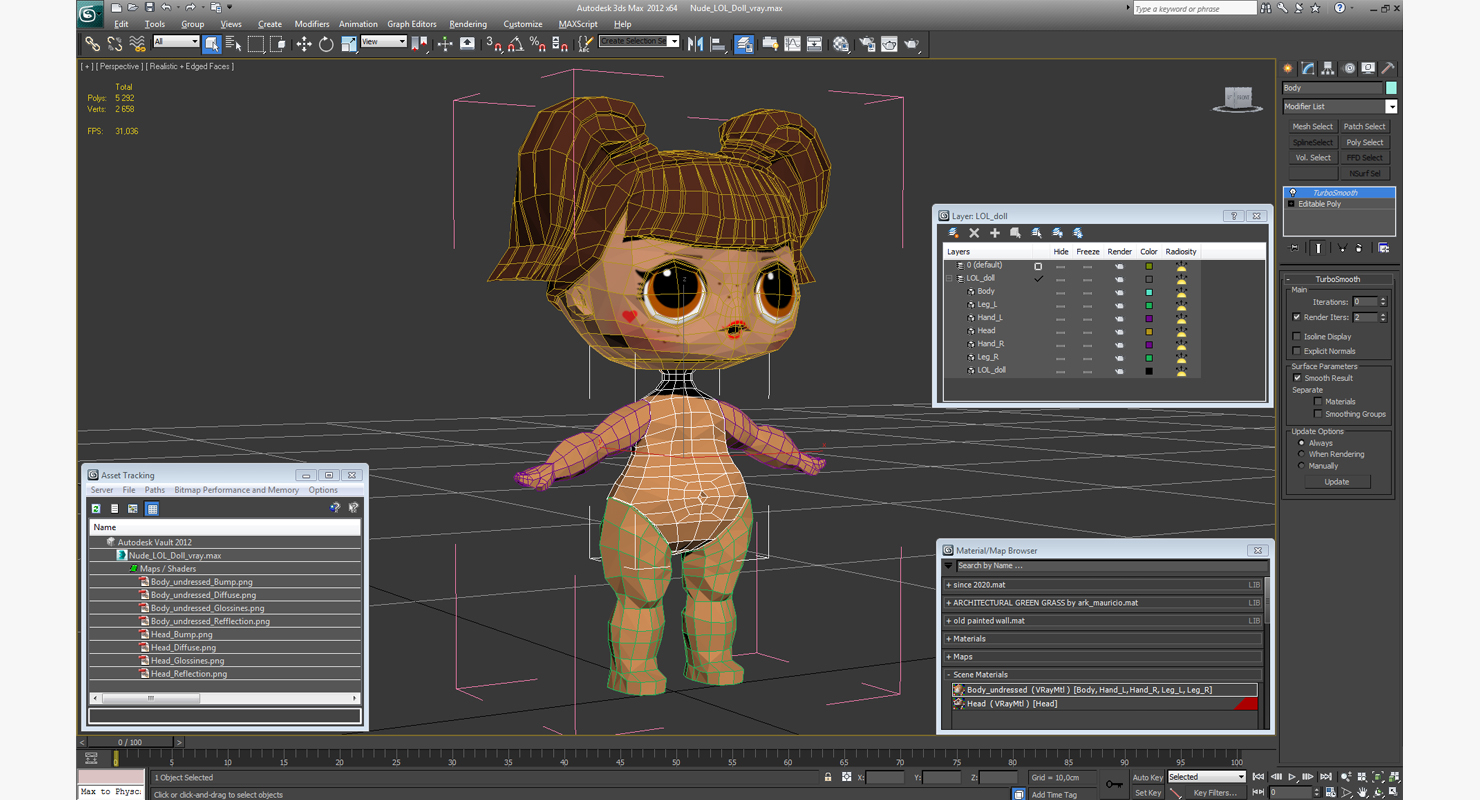Expand the Editable Poly stack entry

pyautogui.click(x=1291, y=204)
